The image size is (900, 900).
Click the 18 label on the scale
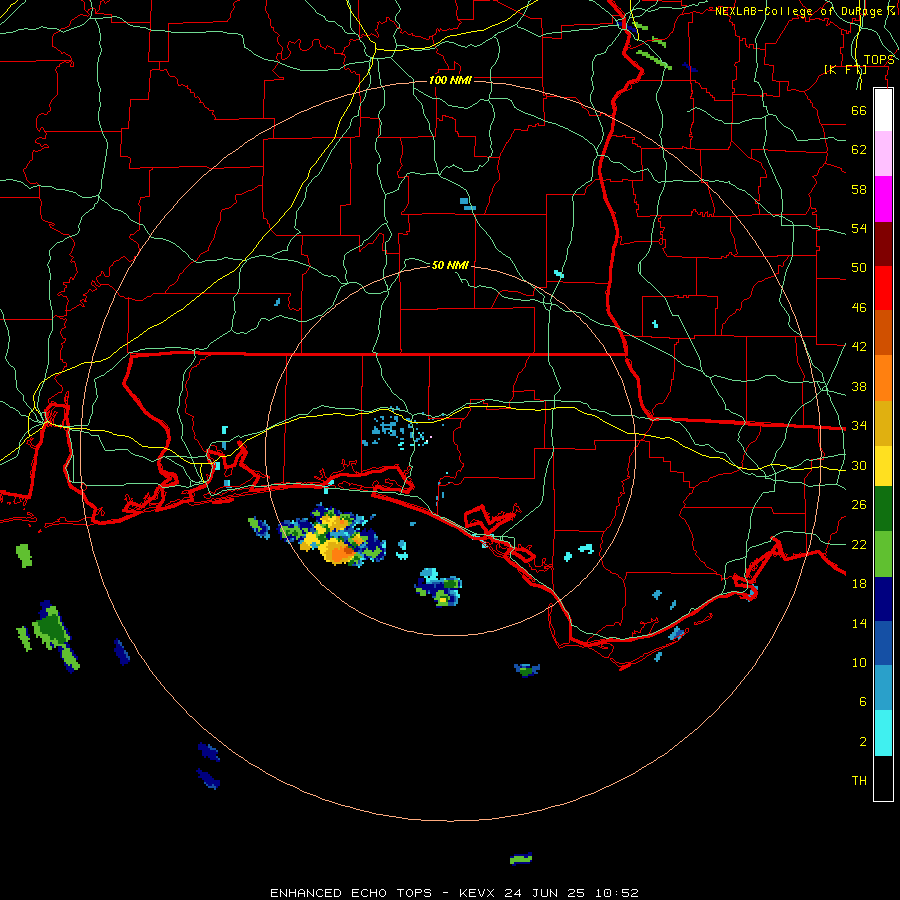click(x=859, y=584)
